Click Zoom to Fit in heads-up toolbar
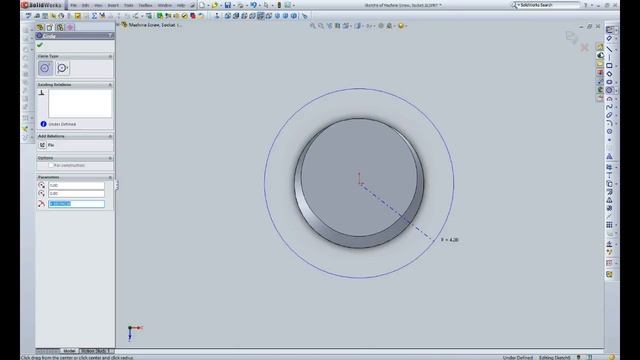 313,26
